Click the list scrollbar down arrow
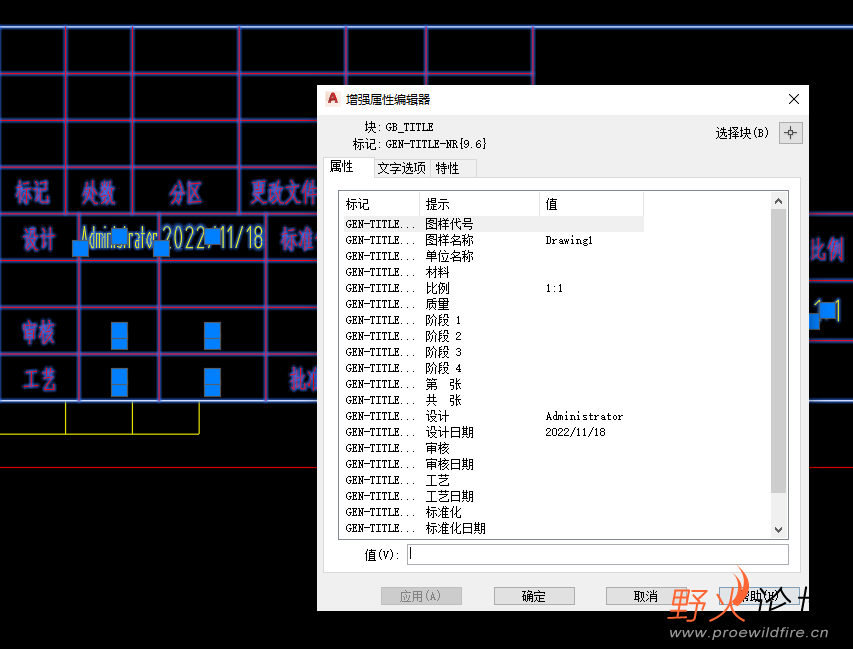This screenshot has height=649, width=853. point(778,529)
